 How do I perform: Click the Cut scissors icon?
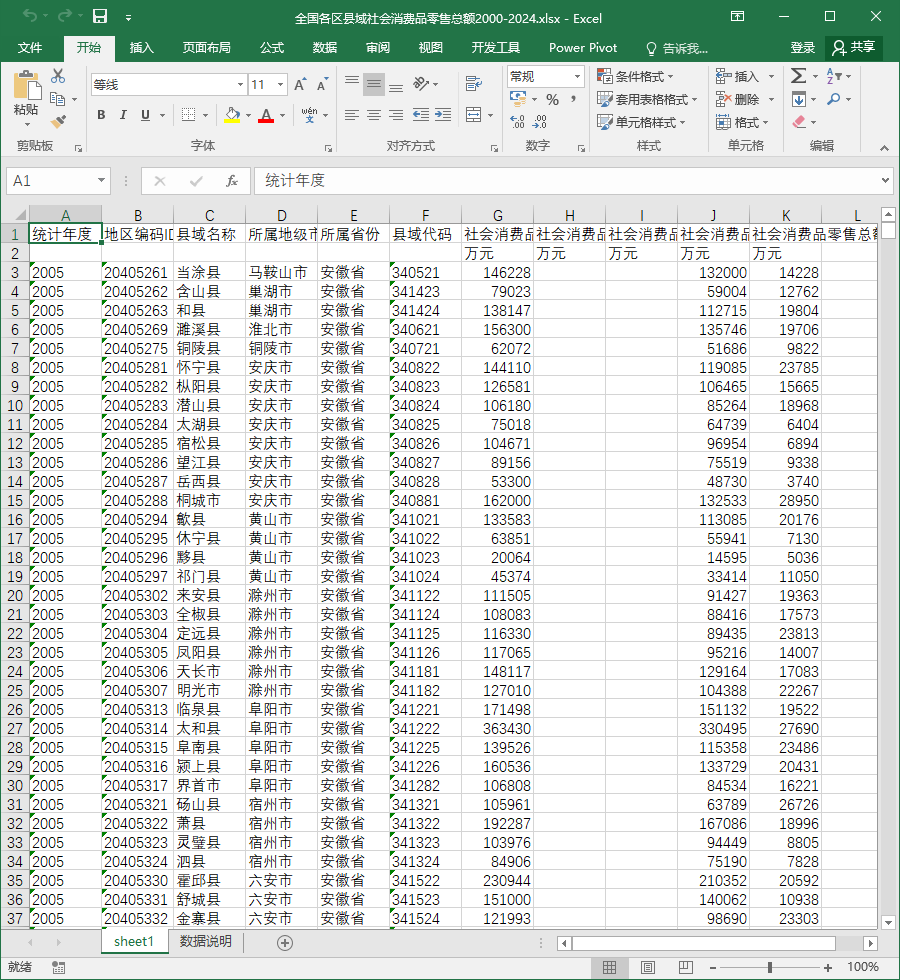pyautogui.click(x=58, y=76)
